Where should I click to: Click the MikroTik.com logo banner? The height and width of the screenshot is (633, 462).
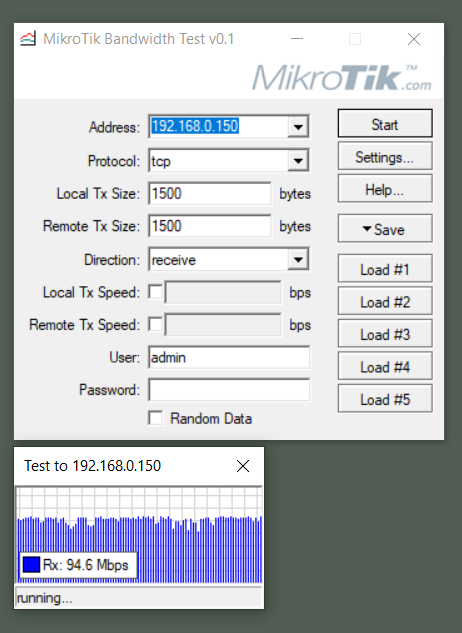tap(342, 78)
